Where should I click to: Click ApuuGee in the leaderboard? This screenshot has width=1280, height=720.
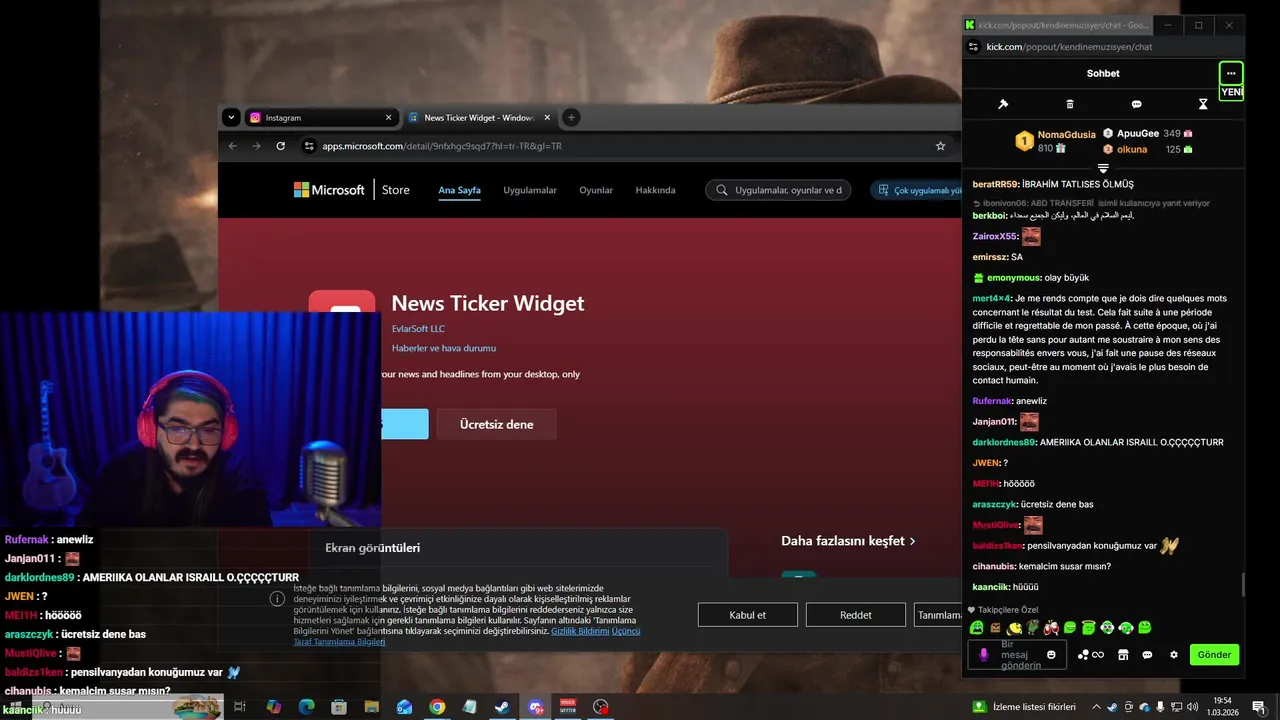point(1138,133)
